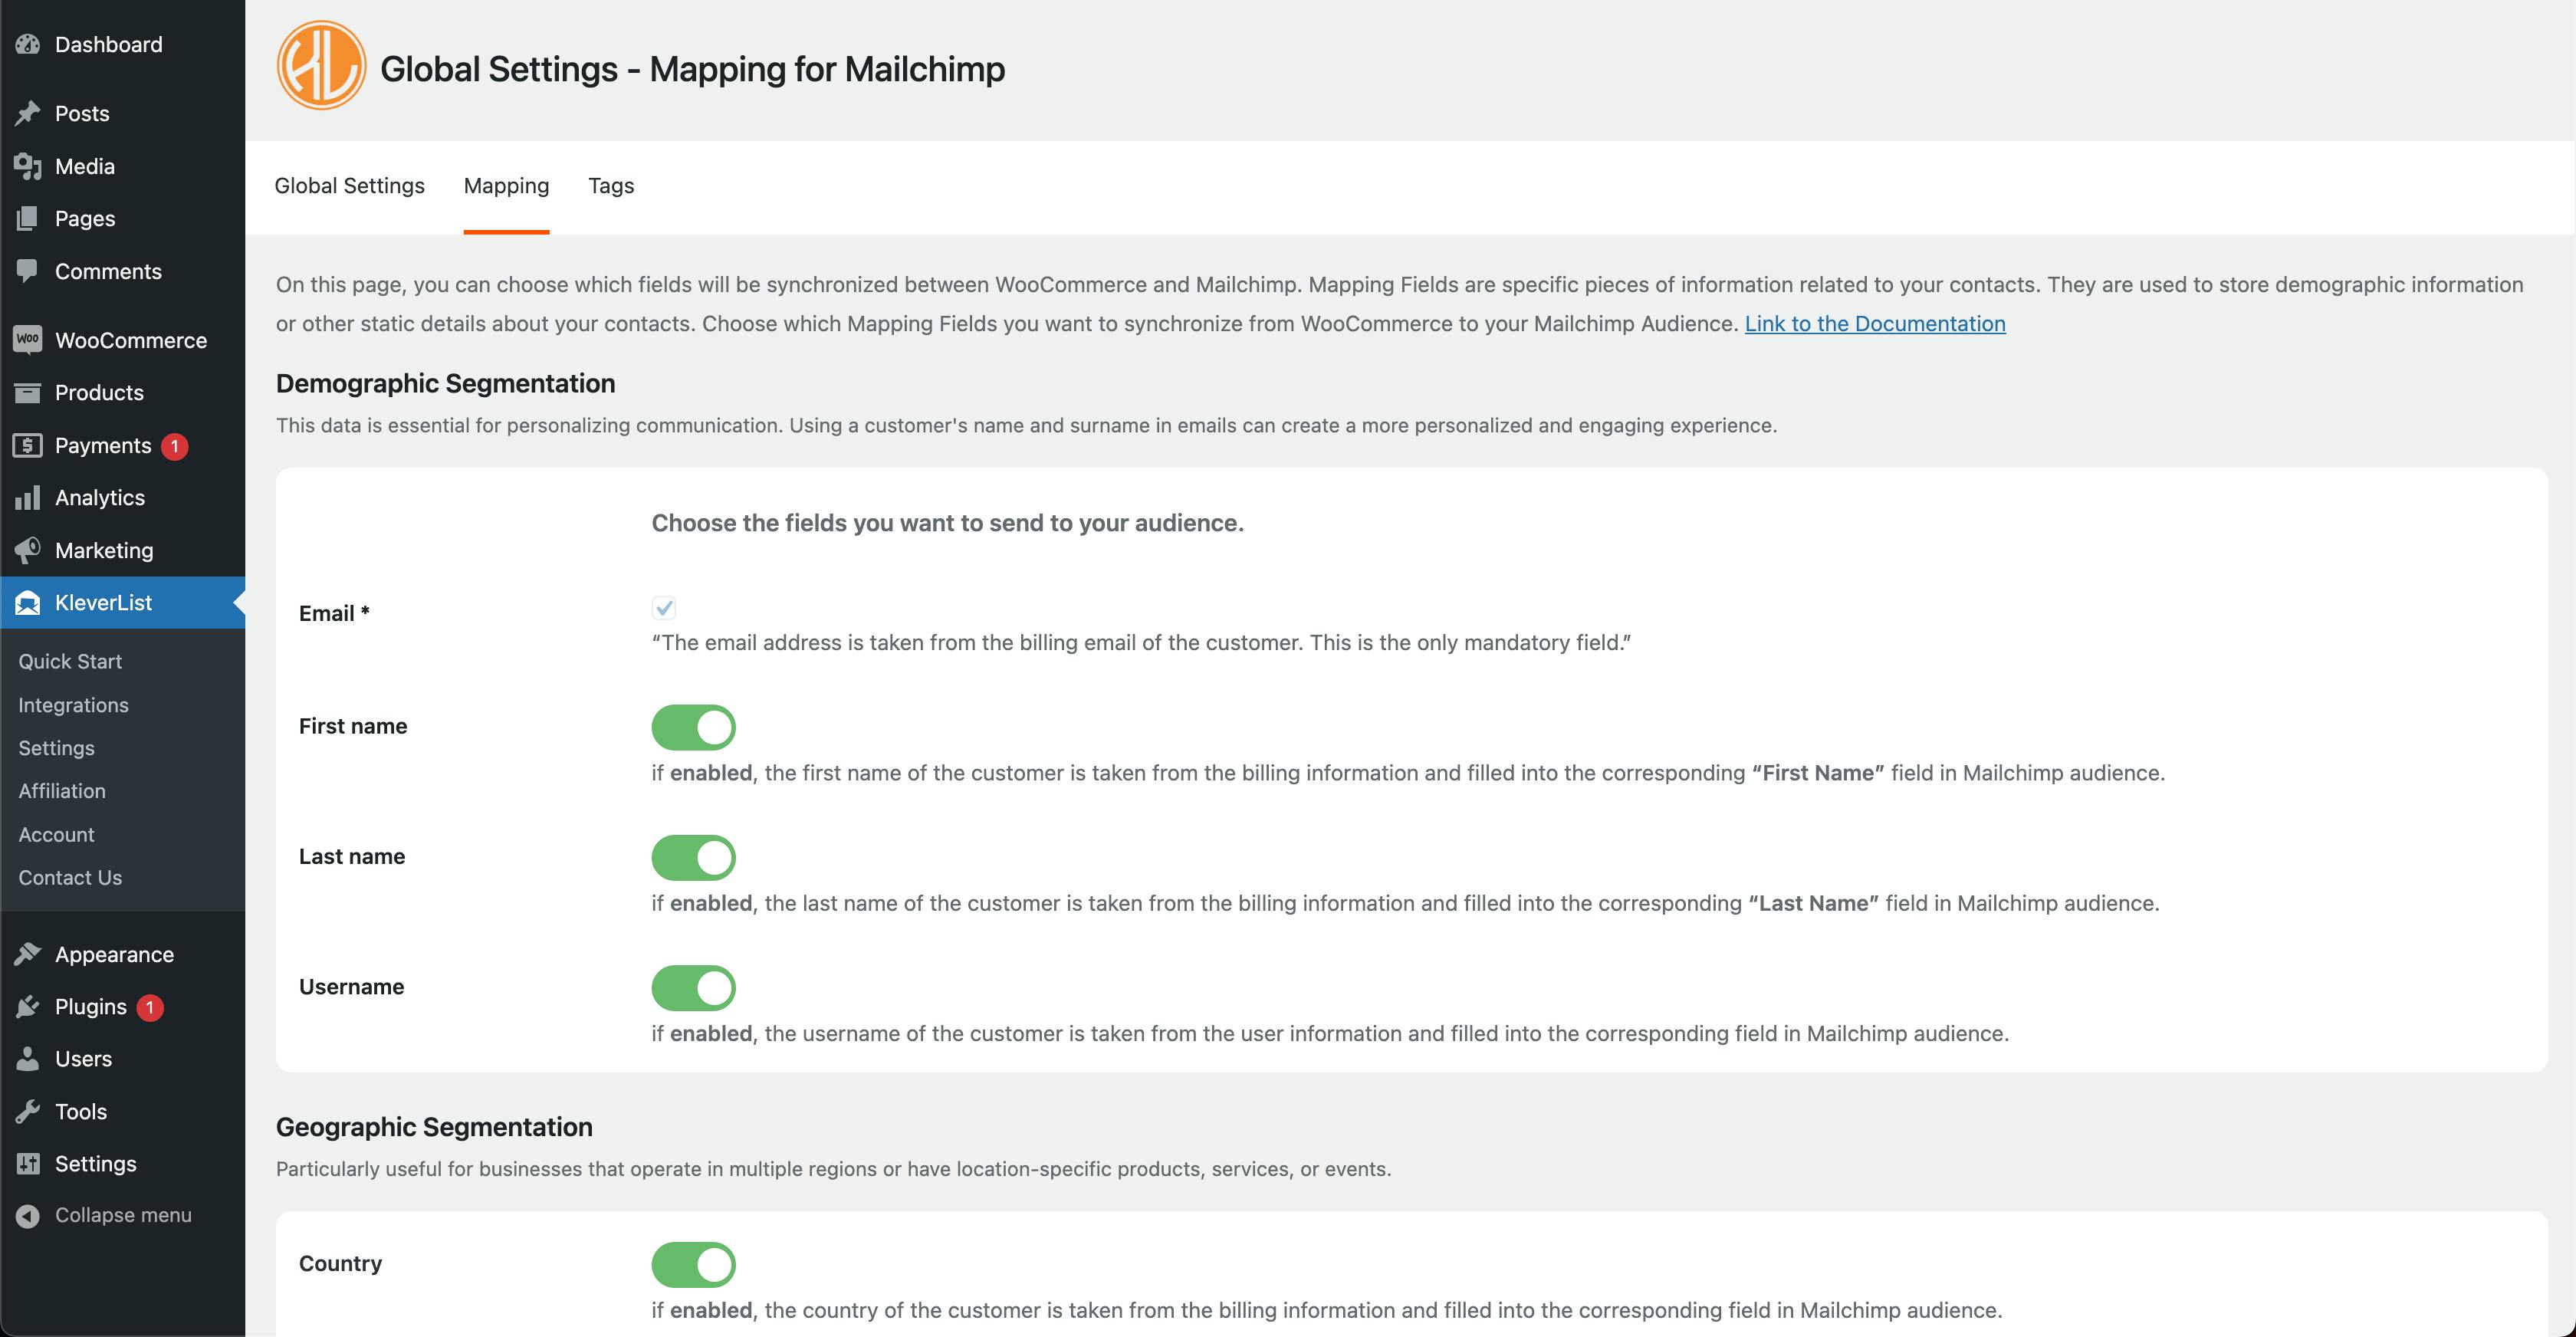
Task: Click the "Email *" field label
Action: tap(334, 613)
